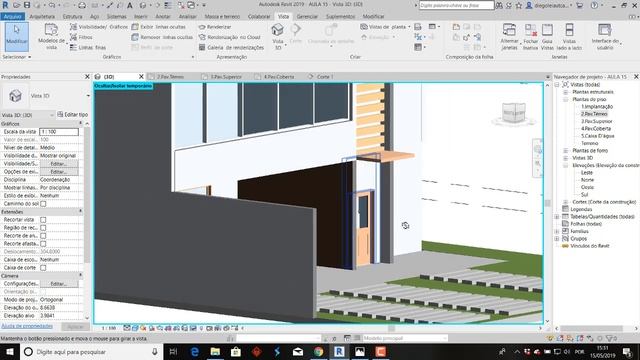Toggle the Recortar vista checkbox
Screen dimensions: 640x360
click(x=43, y=220)
